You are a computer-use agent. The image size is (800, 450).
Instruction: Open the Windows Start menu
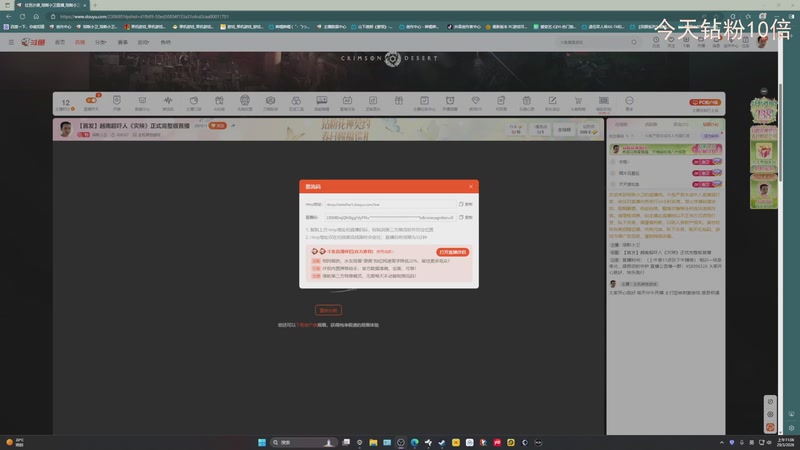(x=262, y=442)
